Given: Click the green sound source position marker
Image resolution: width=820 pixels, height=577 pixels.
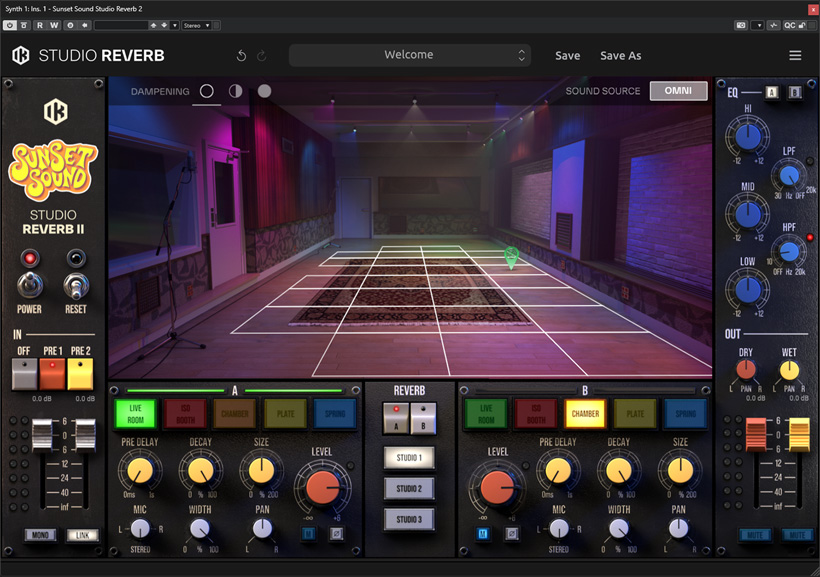Looking at the screenshot, I should coord(511,258).
